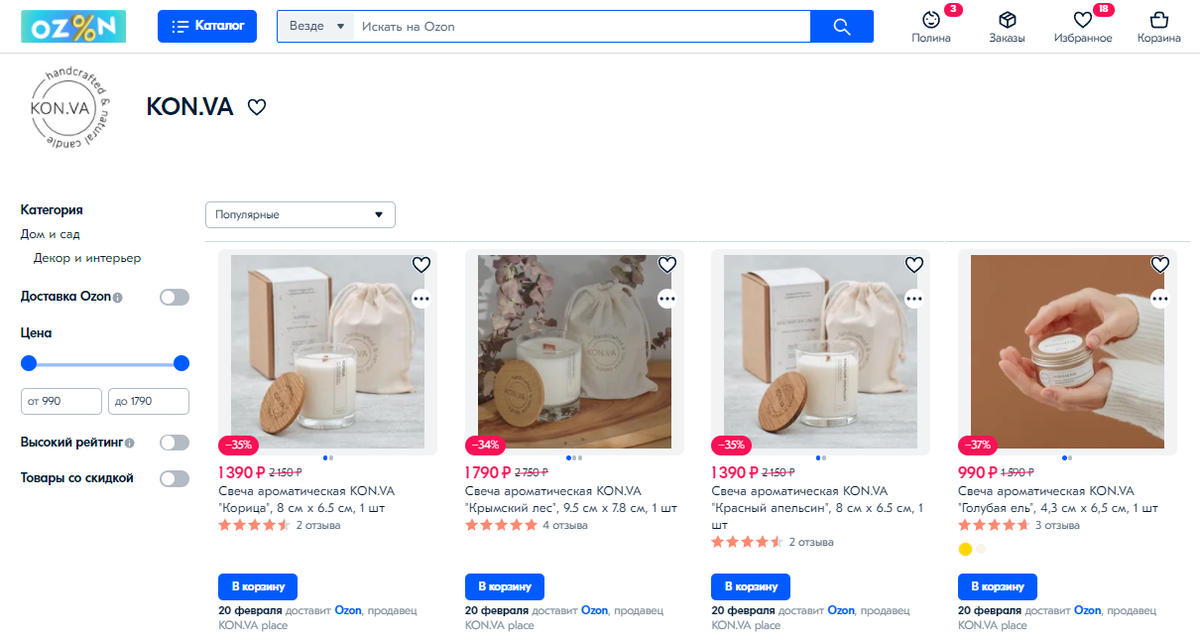The height and width of the screenshot is (643, 1200).
Task: Click left handle of price slider
Action: [29, 363]
